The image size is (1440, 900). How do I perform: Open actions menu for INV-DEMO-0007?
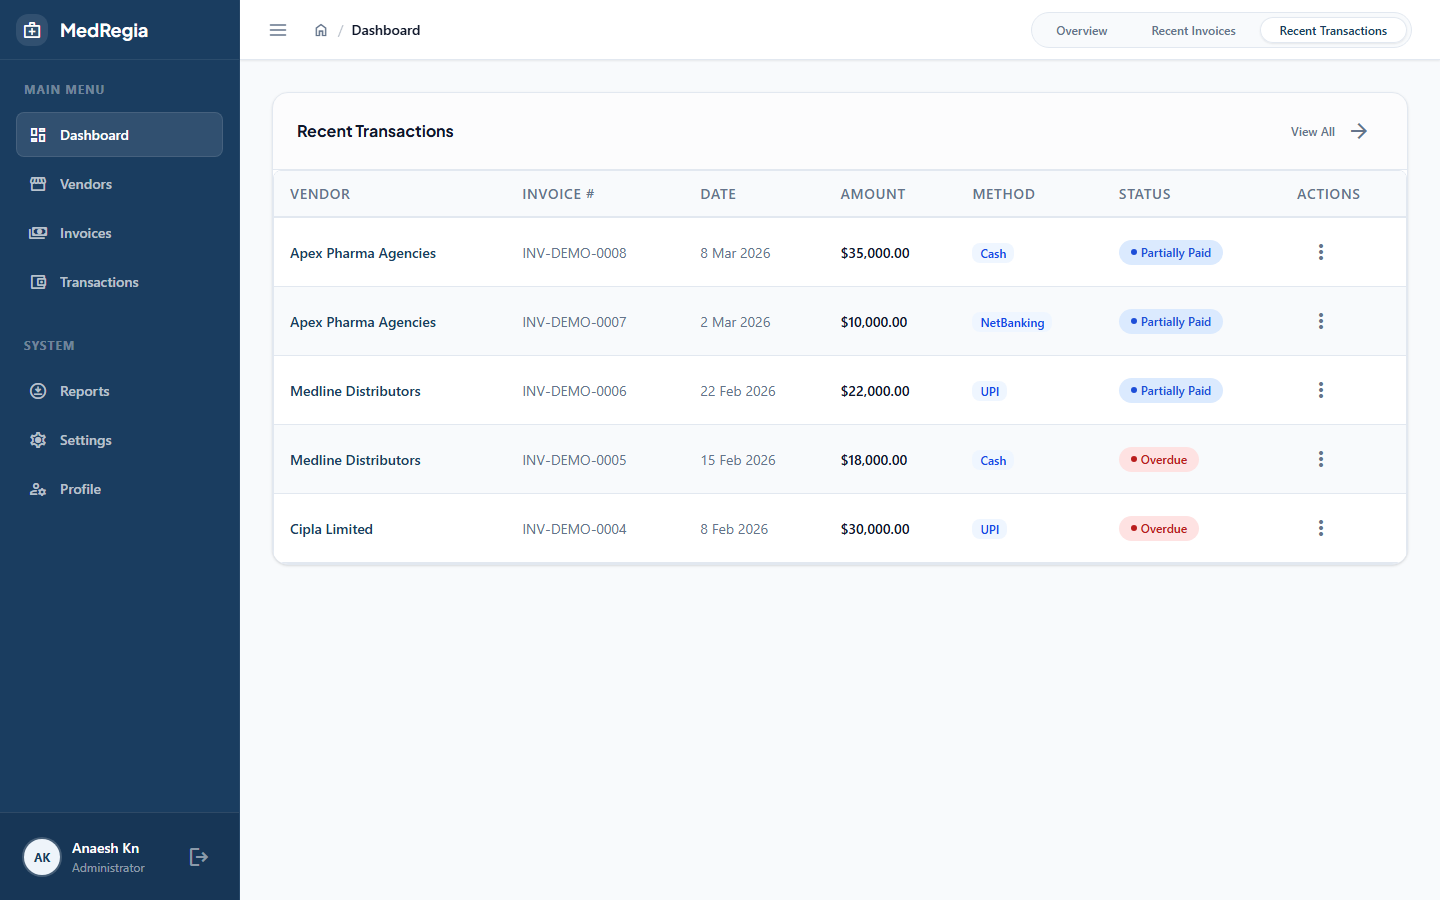(x=1321, y=321)
